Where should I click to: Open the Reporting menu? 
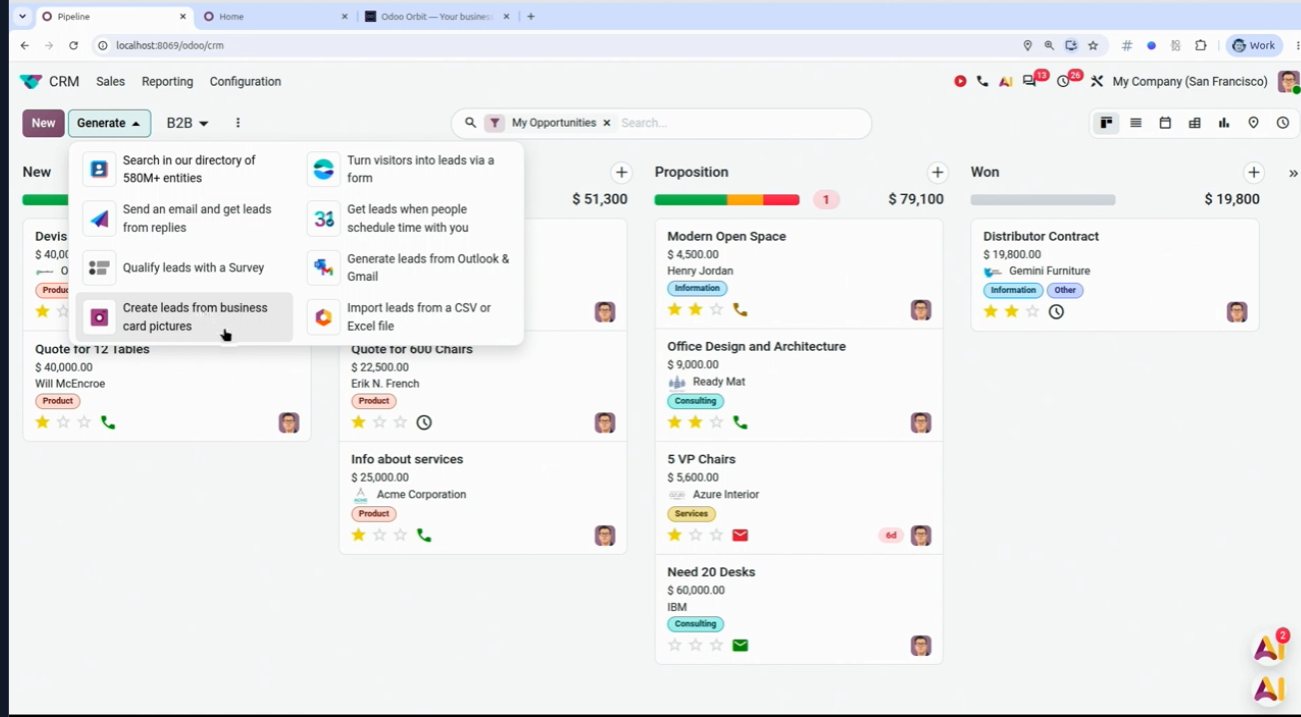pos(167,82)
